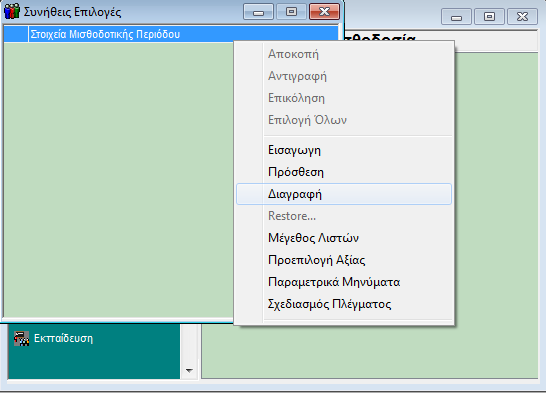Close the background Μισθοδοσία window
546x393 pixels.
click(x=522, y=17)
